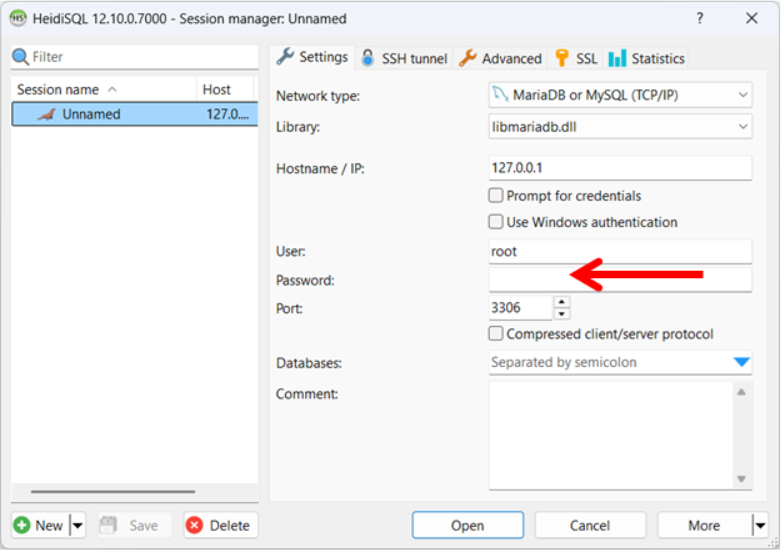Image resolution: width=781 pixels, height=550 pixels.
Task: Expand the Library dropdown
Action: pyautogui.click(x=620, y=127)
